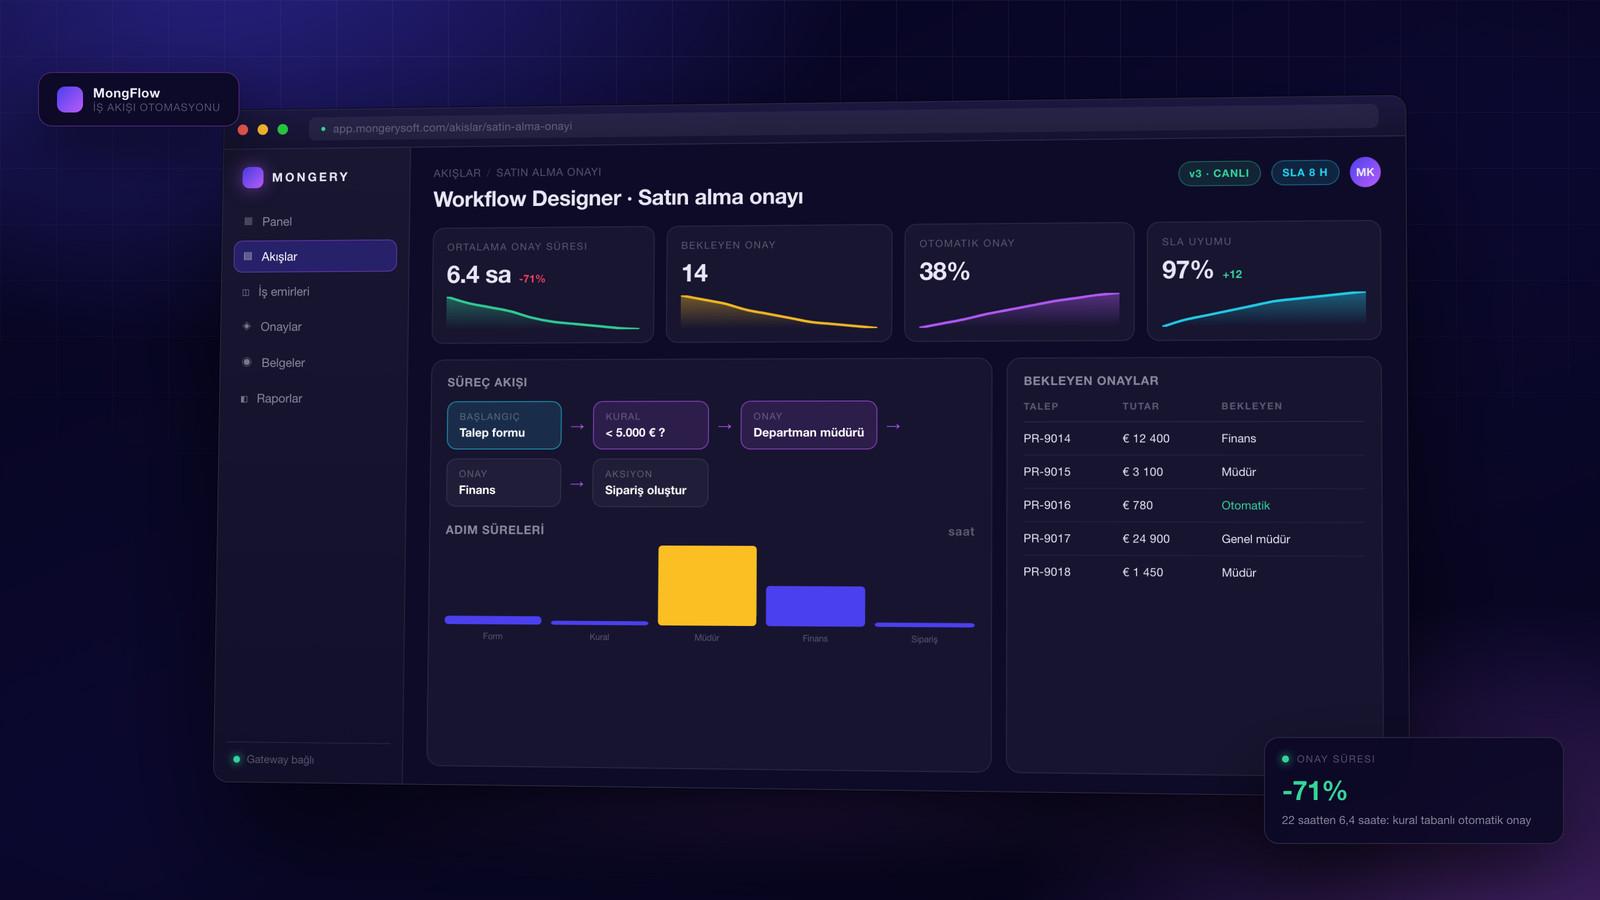
Task: Click the browser address bar URL
Action: 452,127
